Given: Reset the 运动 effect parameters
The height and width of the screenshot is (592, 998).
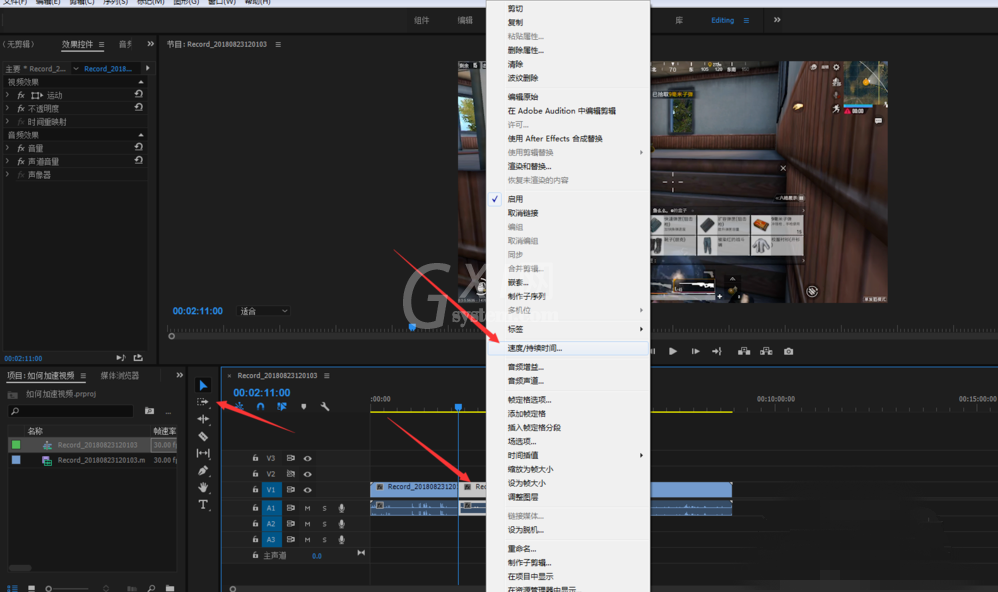Looking at the screenshot, I should click(x=138, y=94).
